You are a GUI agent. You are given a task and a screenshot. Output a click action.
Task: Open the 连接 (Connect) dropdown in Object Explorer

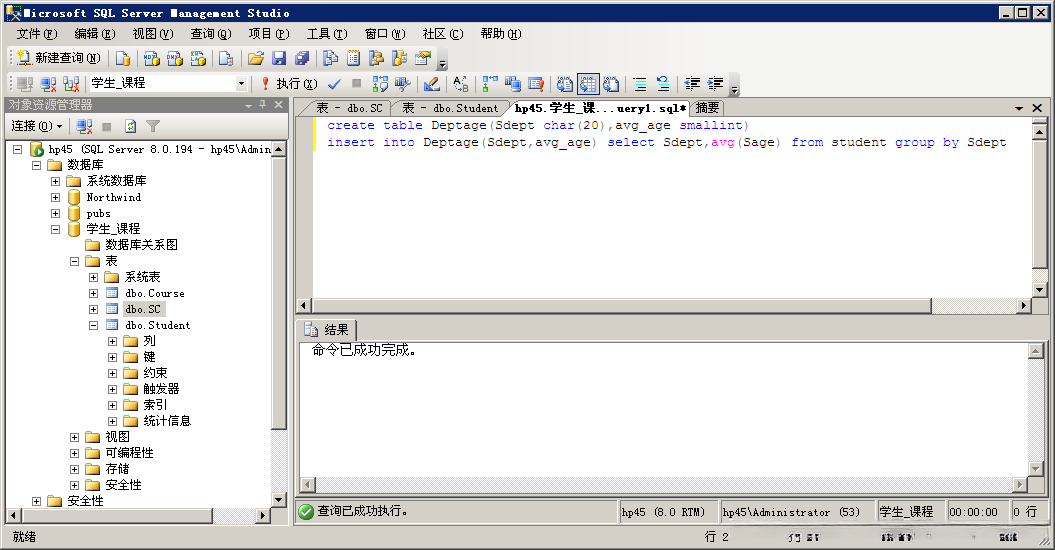(36, 127)
